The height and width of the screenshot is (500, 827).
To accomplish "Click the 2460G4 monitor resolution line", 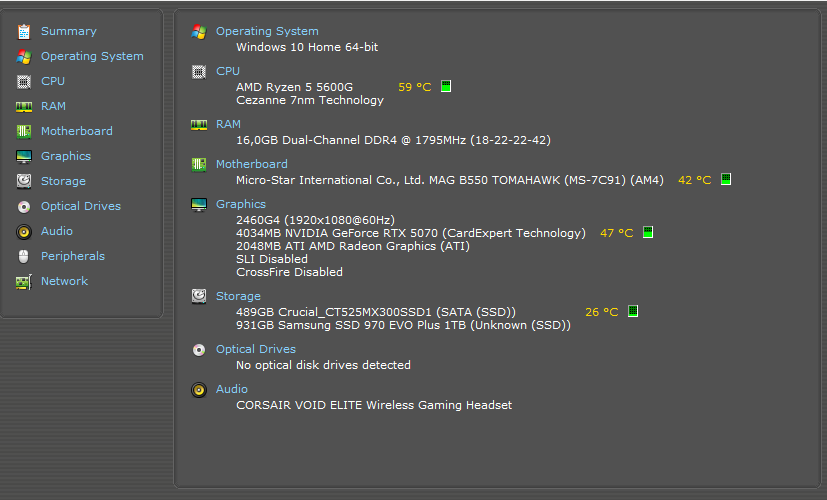I will [315, 220].
